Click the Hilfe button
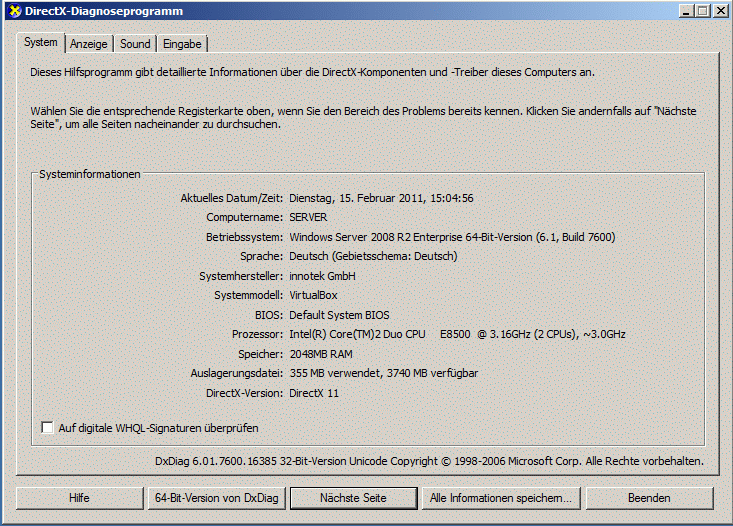Image resolution: width=733 pixels, height=526 pixels. (79, 498)
